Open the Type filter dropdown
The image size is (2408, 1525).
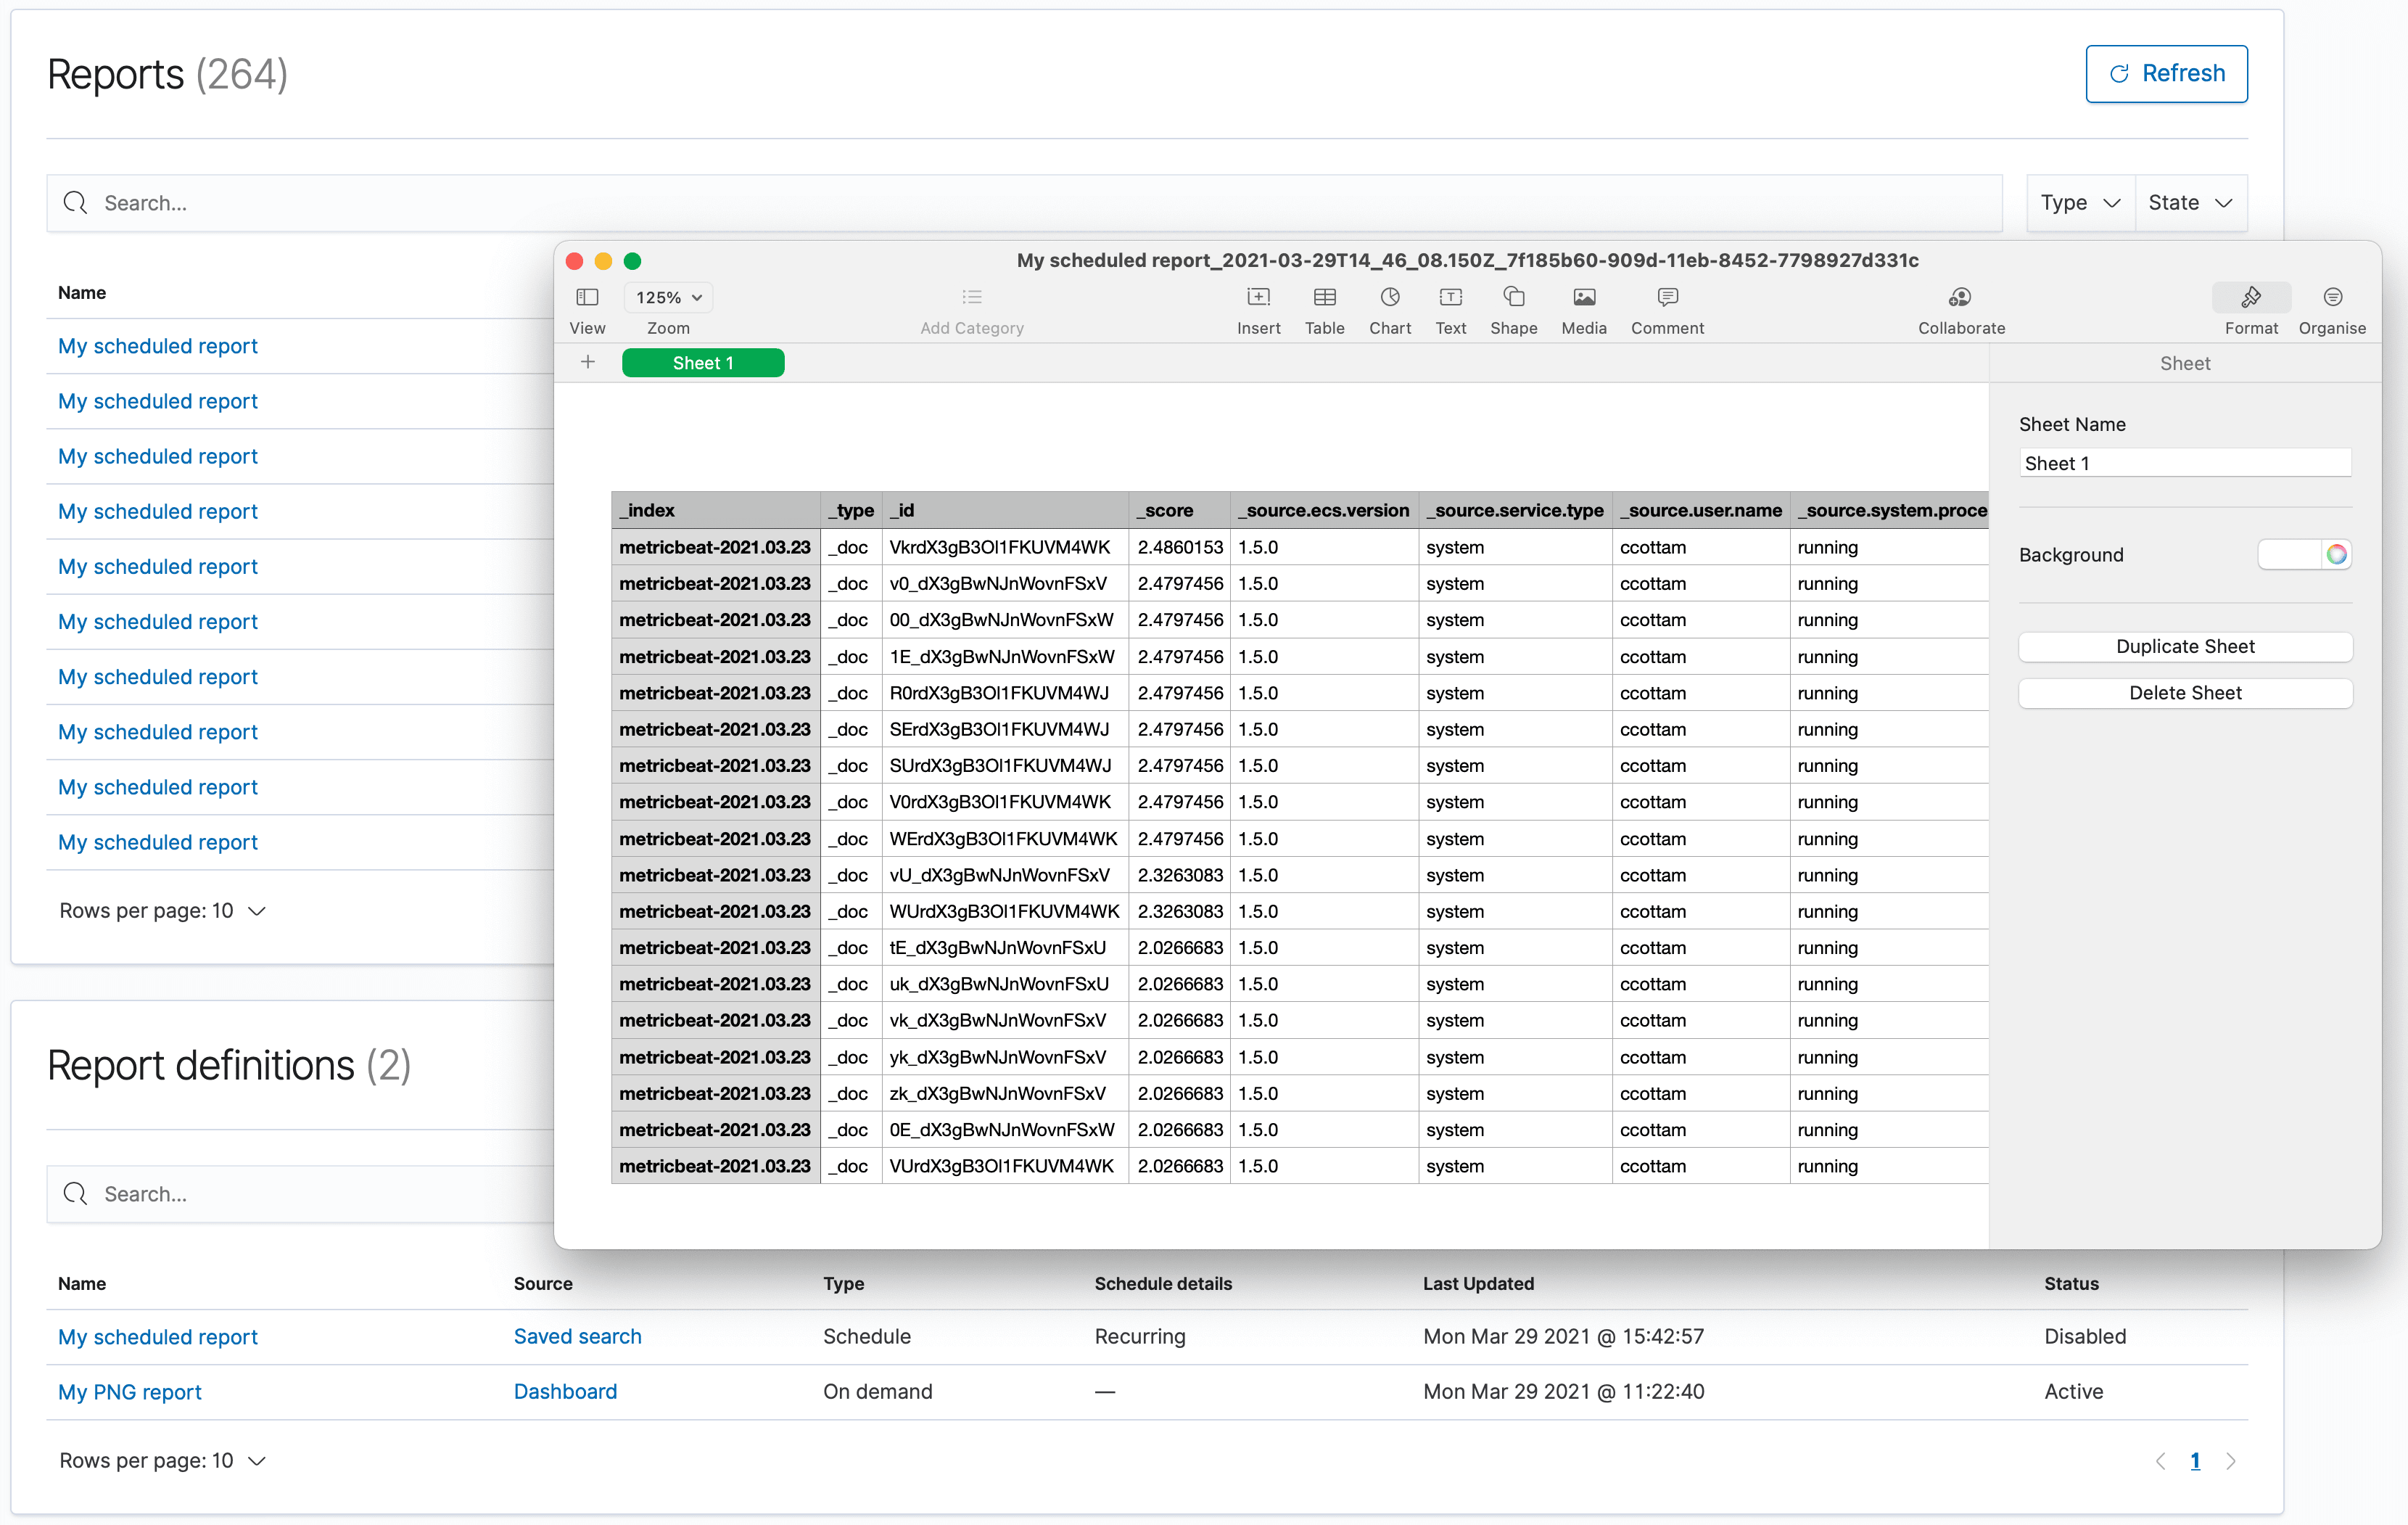[x=2079, y=202]
